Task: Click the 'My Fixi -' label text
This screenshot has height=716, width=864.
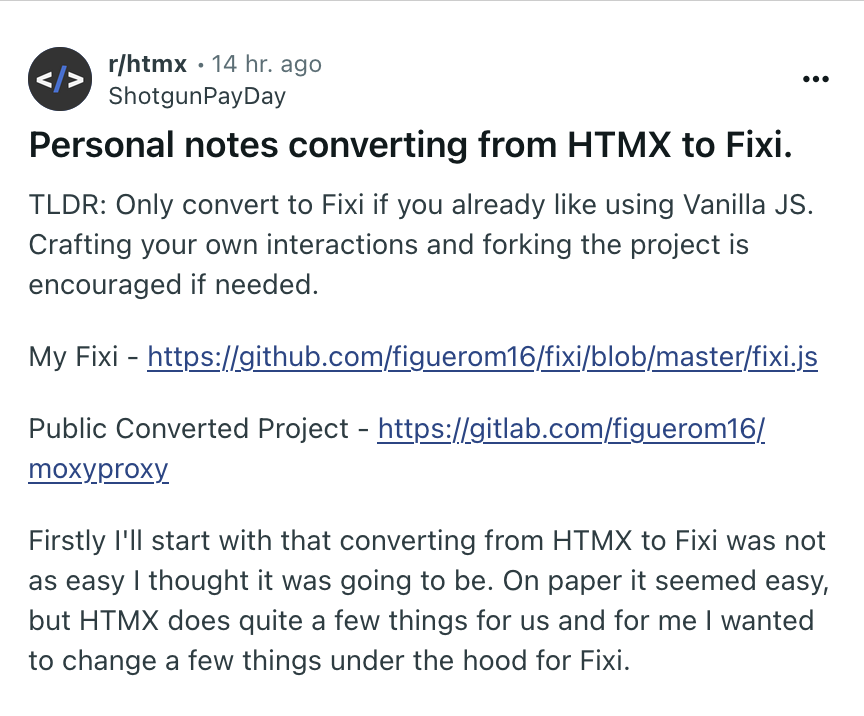Action: (x=83, y=357)
